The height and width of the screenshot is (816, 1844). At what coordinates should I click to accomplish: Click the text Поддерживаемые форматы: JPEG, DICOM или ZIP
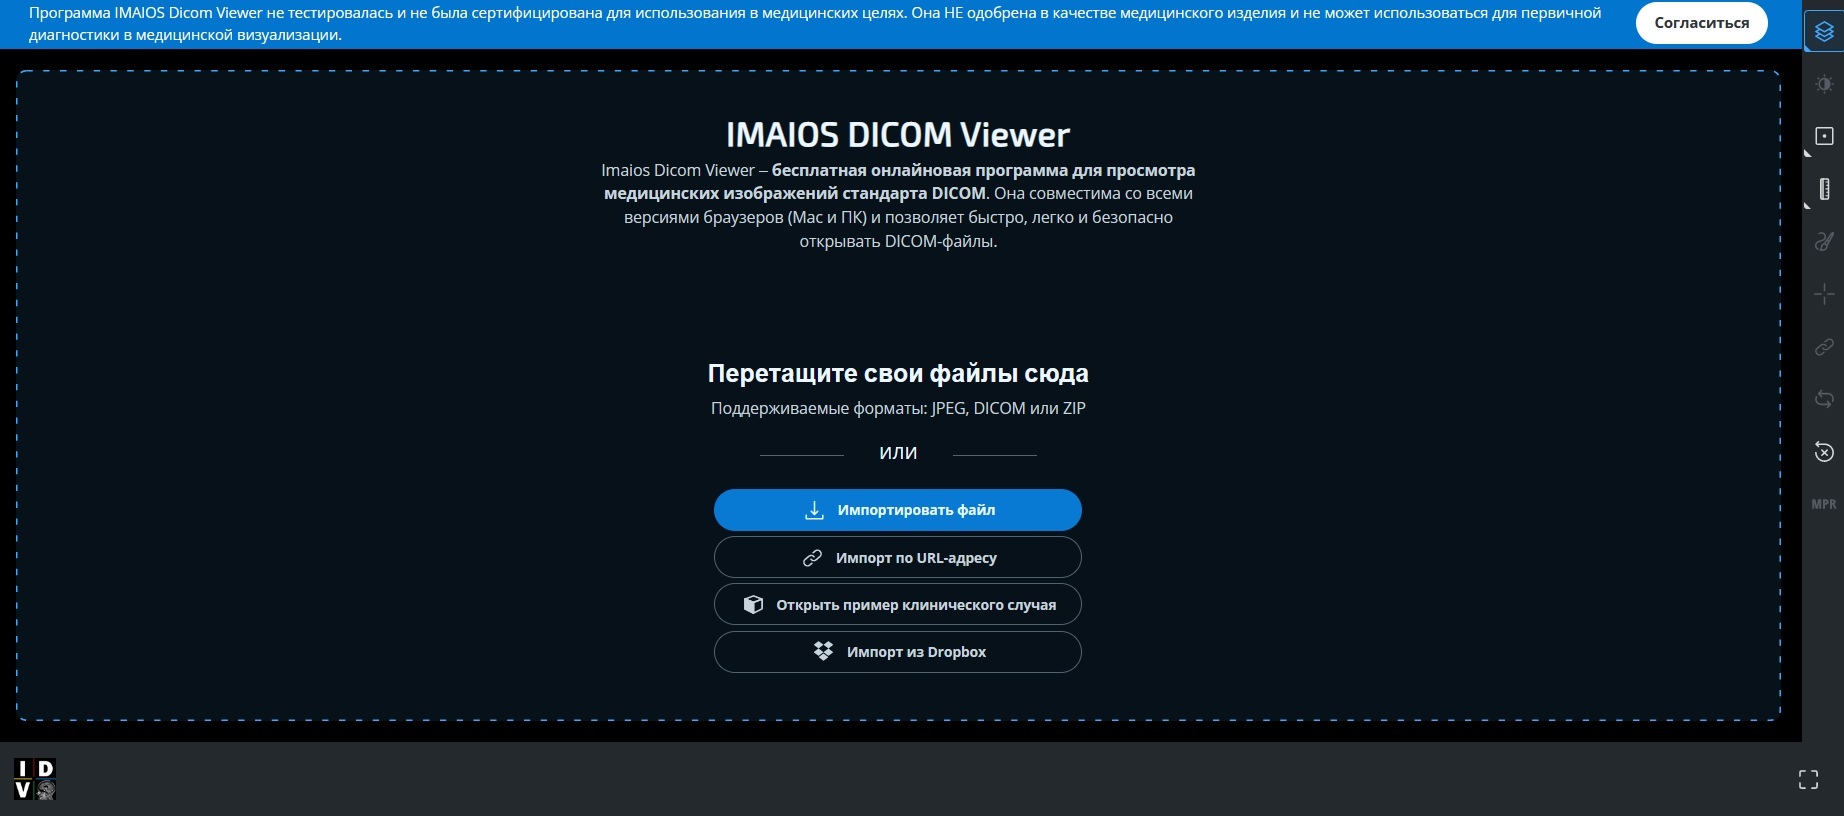click(898, 408)
